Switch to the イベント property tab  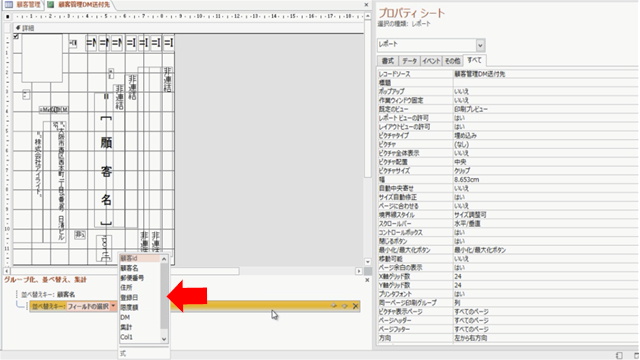coord(431,61)
